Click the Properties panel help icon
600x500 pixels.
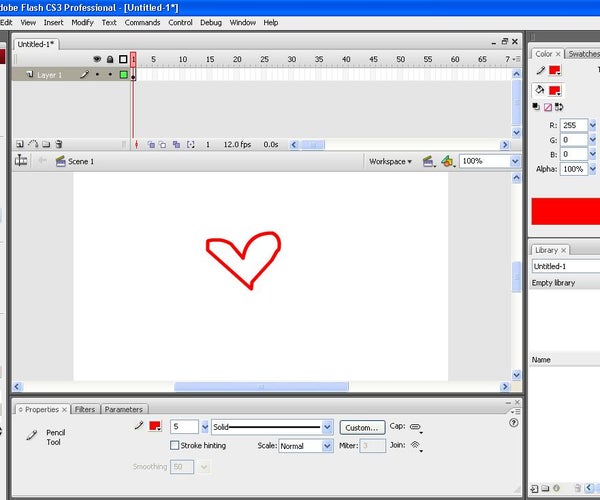pos(514,423)
